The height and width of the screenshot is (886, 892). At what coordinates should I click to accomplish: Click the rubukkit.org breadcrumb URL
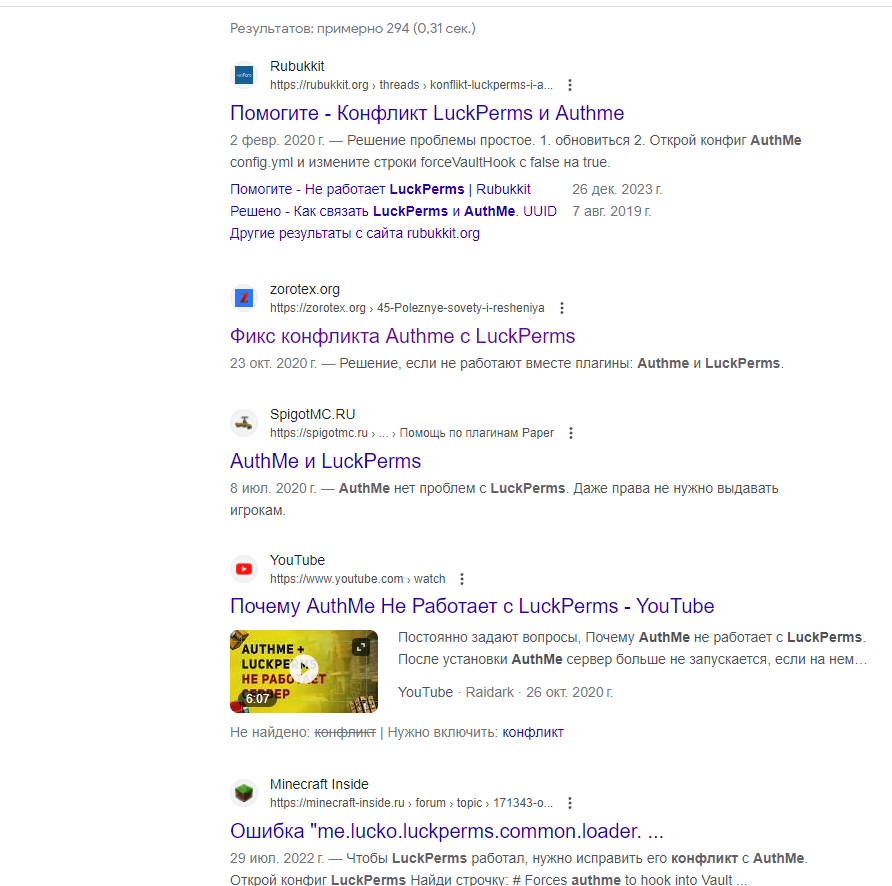click(x=411, y=85)
